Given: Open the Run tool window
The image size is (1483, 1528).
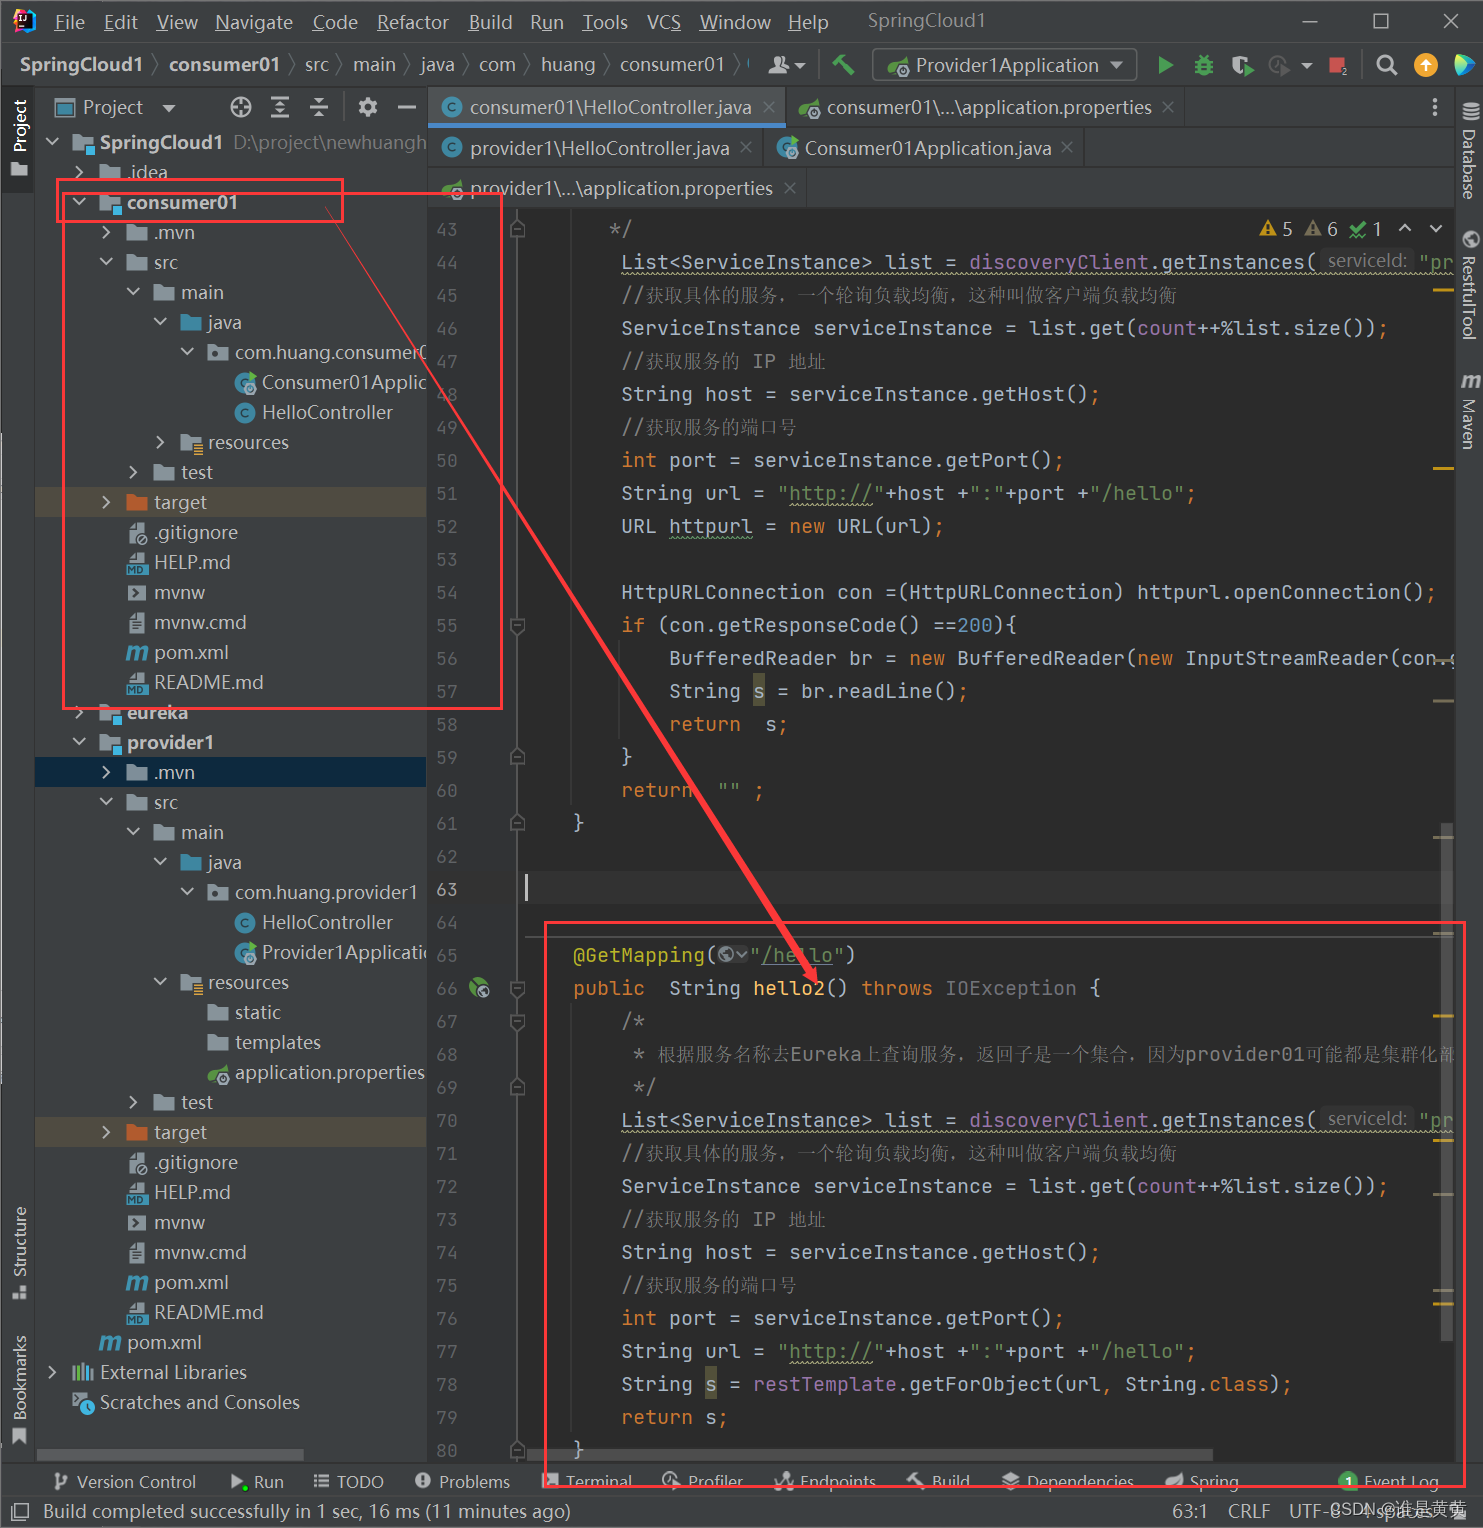Looking at the screenshot, I should 257,1481.
